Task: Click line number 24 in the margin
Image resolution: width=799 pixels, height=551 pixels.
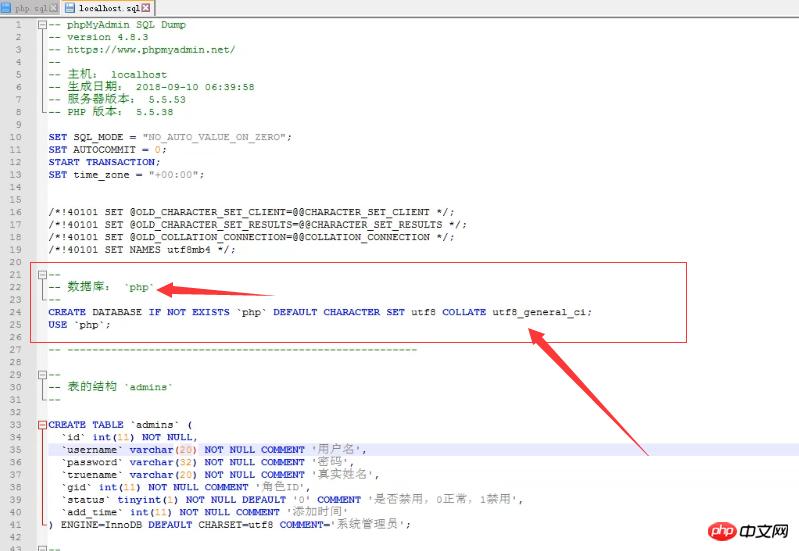Action: point(15,312)
